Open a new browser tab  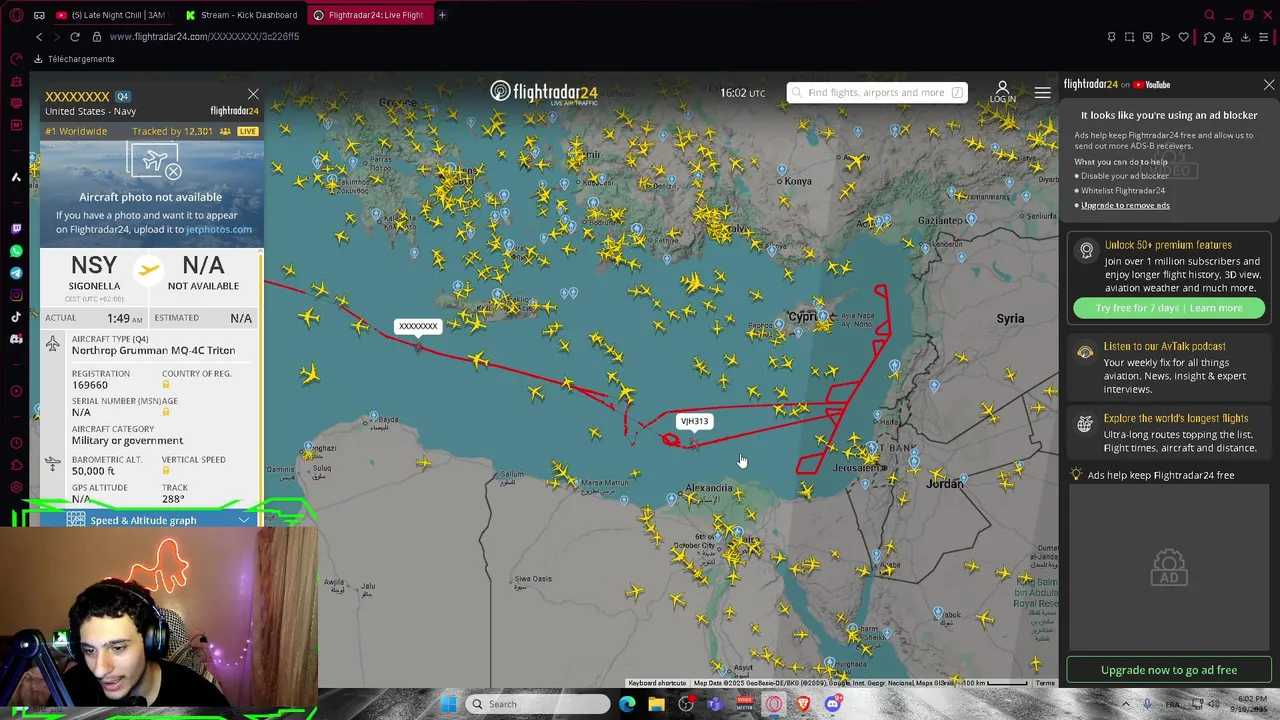click(442, 15)
